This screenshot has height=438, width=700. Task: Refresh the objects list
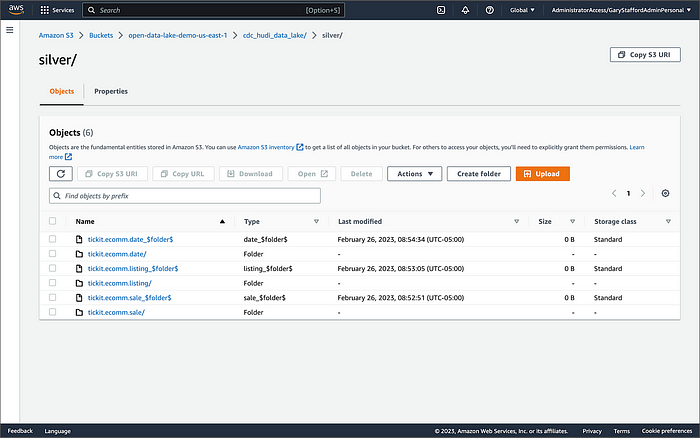pyautogui.click(x=61, y=174)
